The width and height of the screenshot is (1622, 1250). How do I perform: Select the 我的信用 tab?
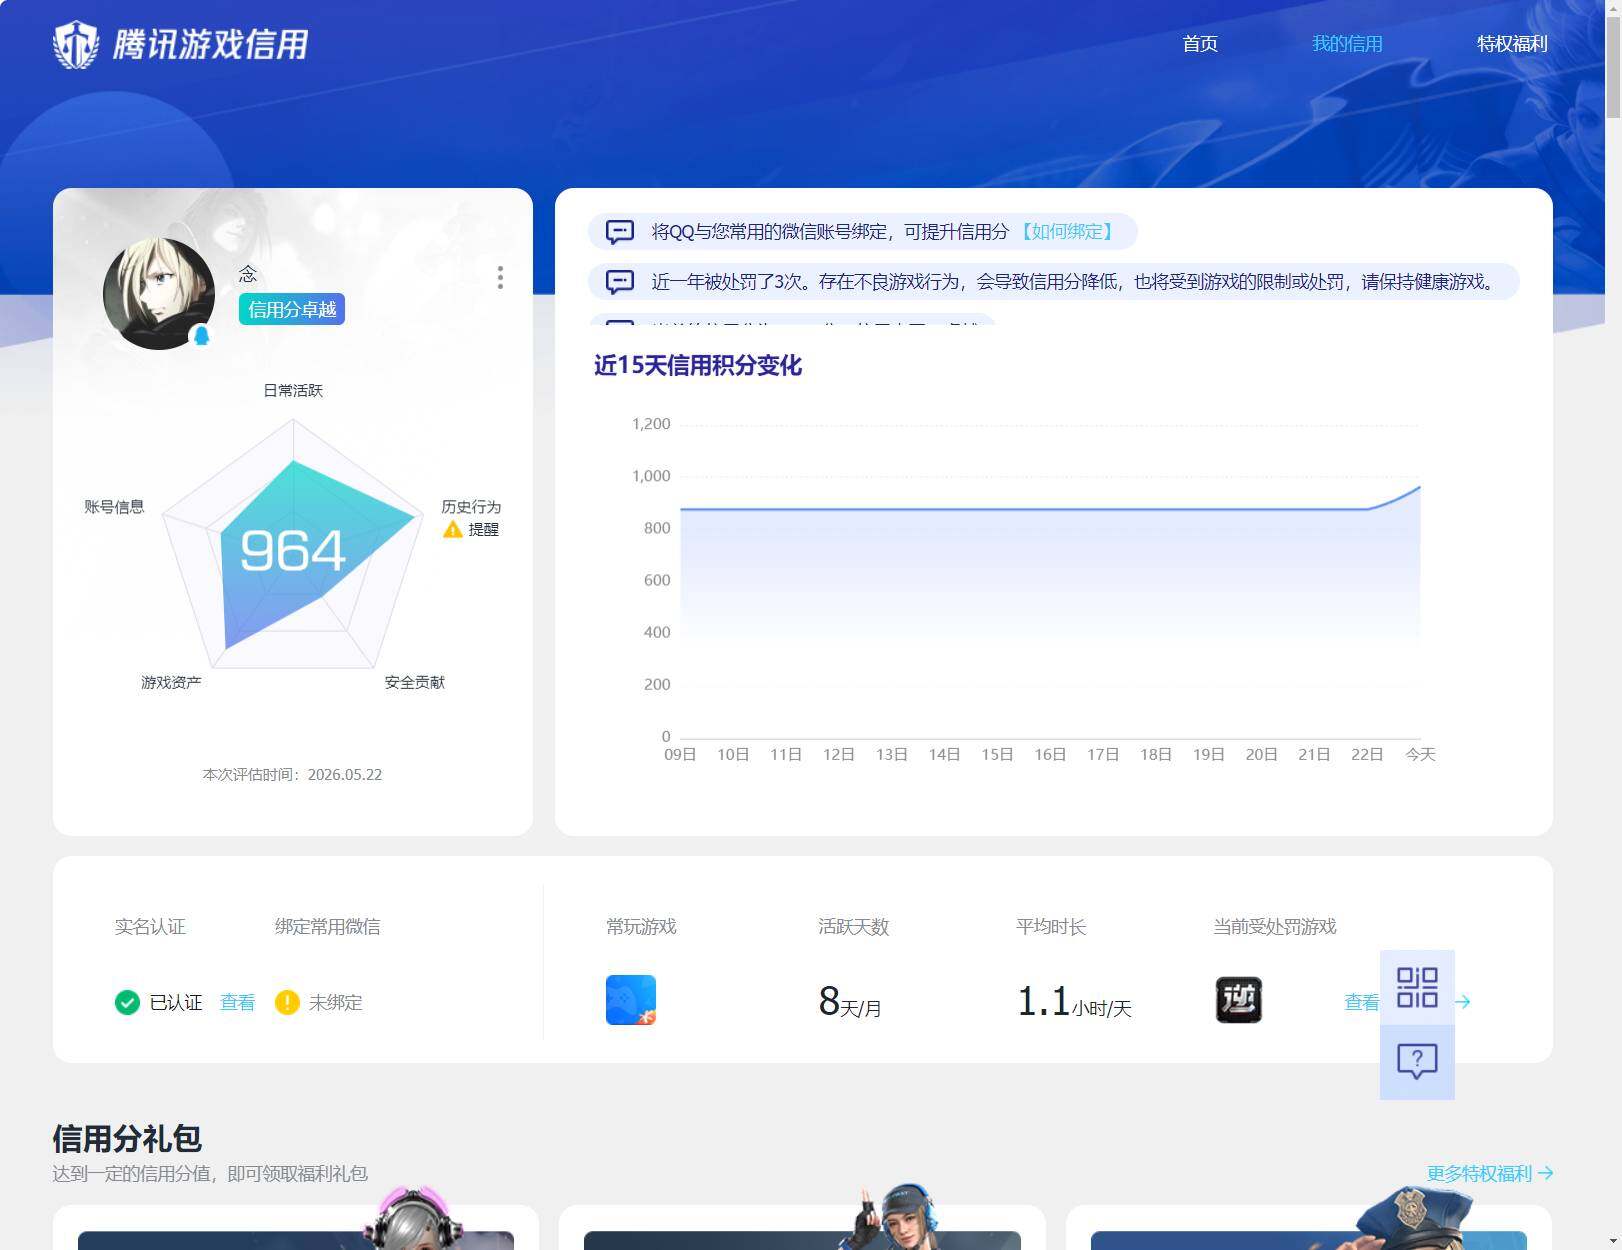(x=1347, y=44)
